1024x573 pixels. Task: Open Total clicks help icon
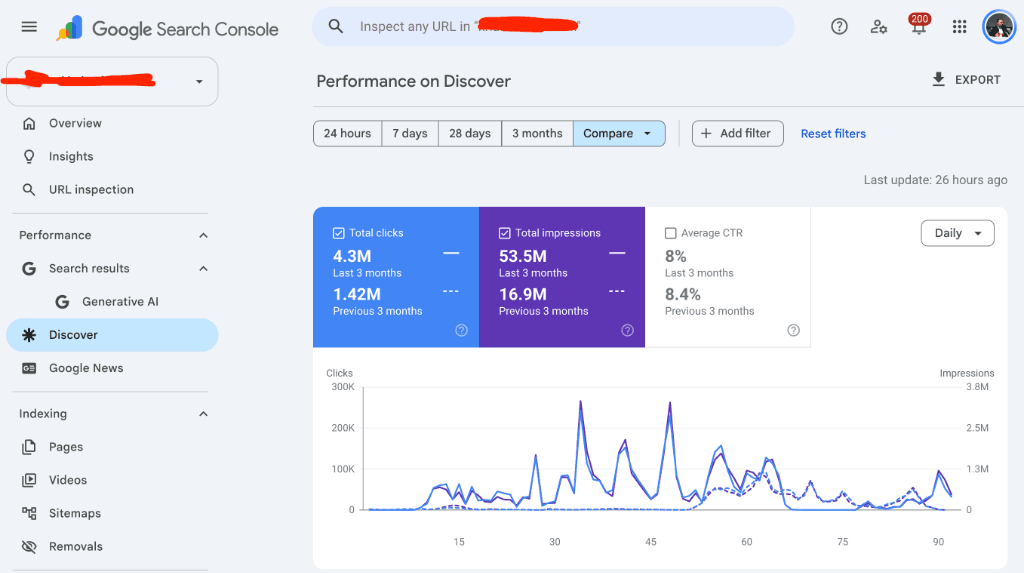pos(462,331)
